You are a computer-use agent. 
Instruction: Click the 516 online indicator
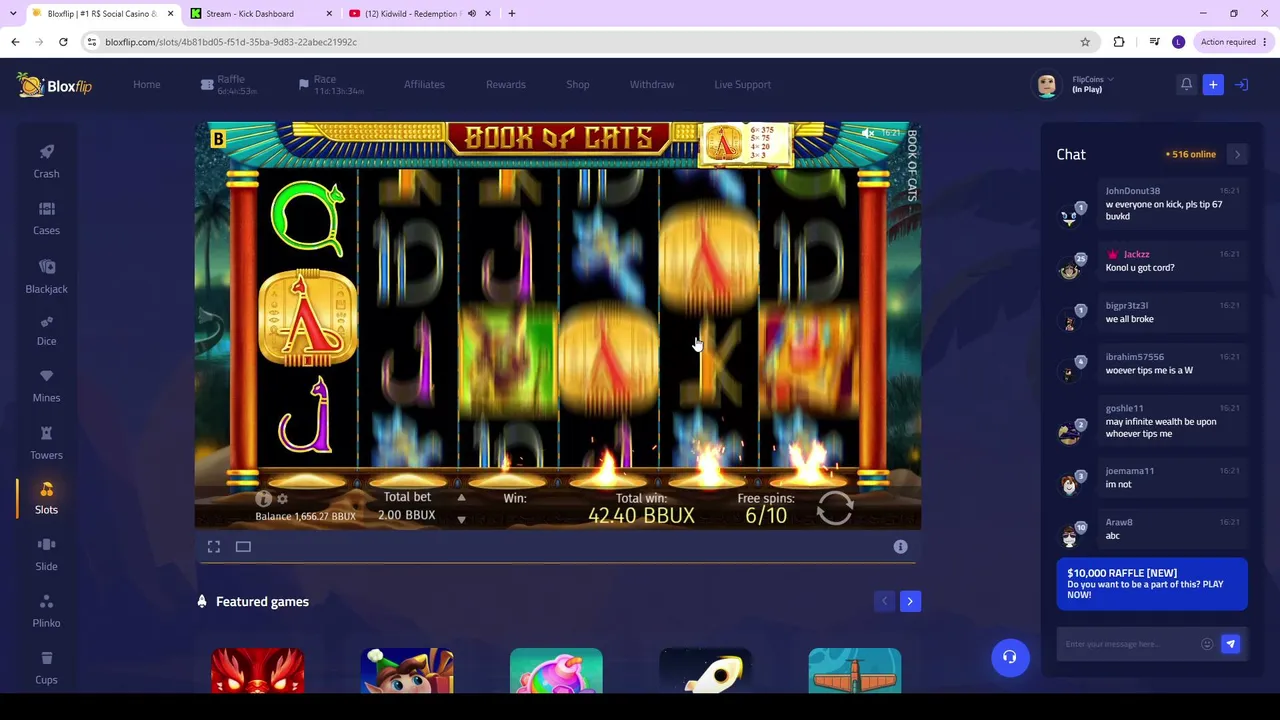1191,155
